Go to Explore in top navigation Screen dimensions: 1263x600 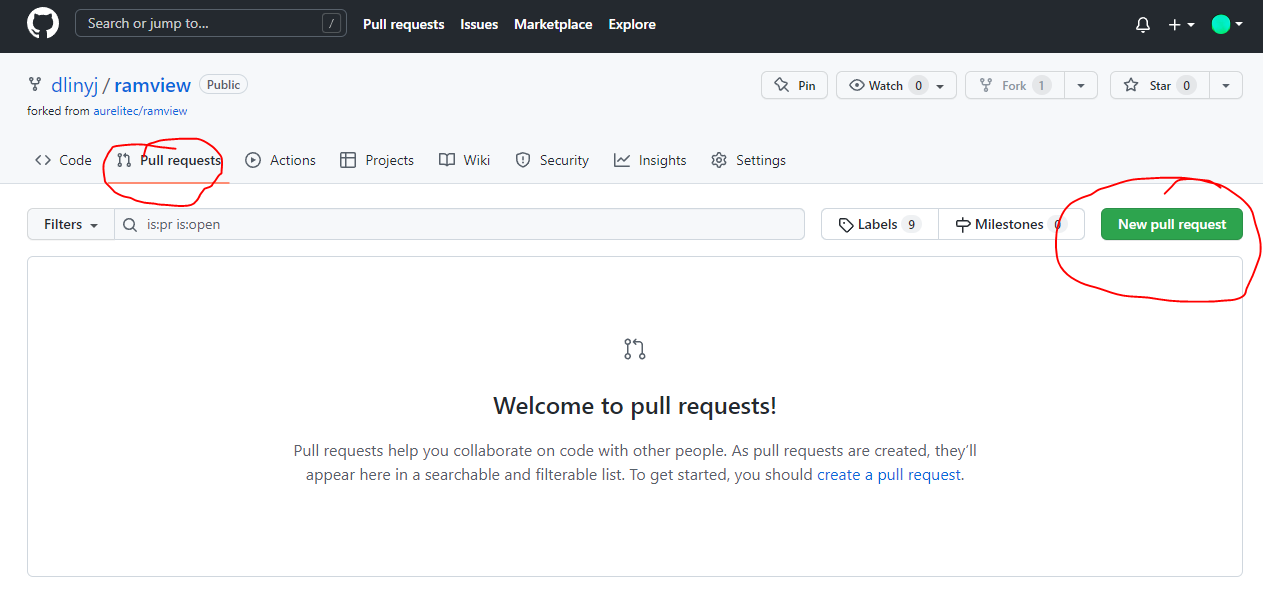632,24
